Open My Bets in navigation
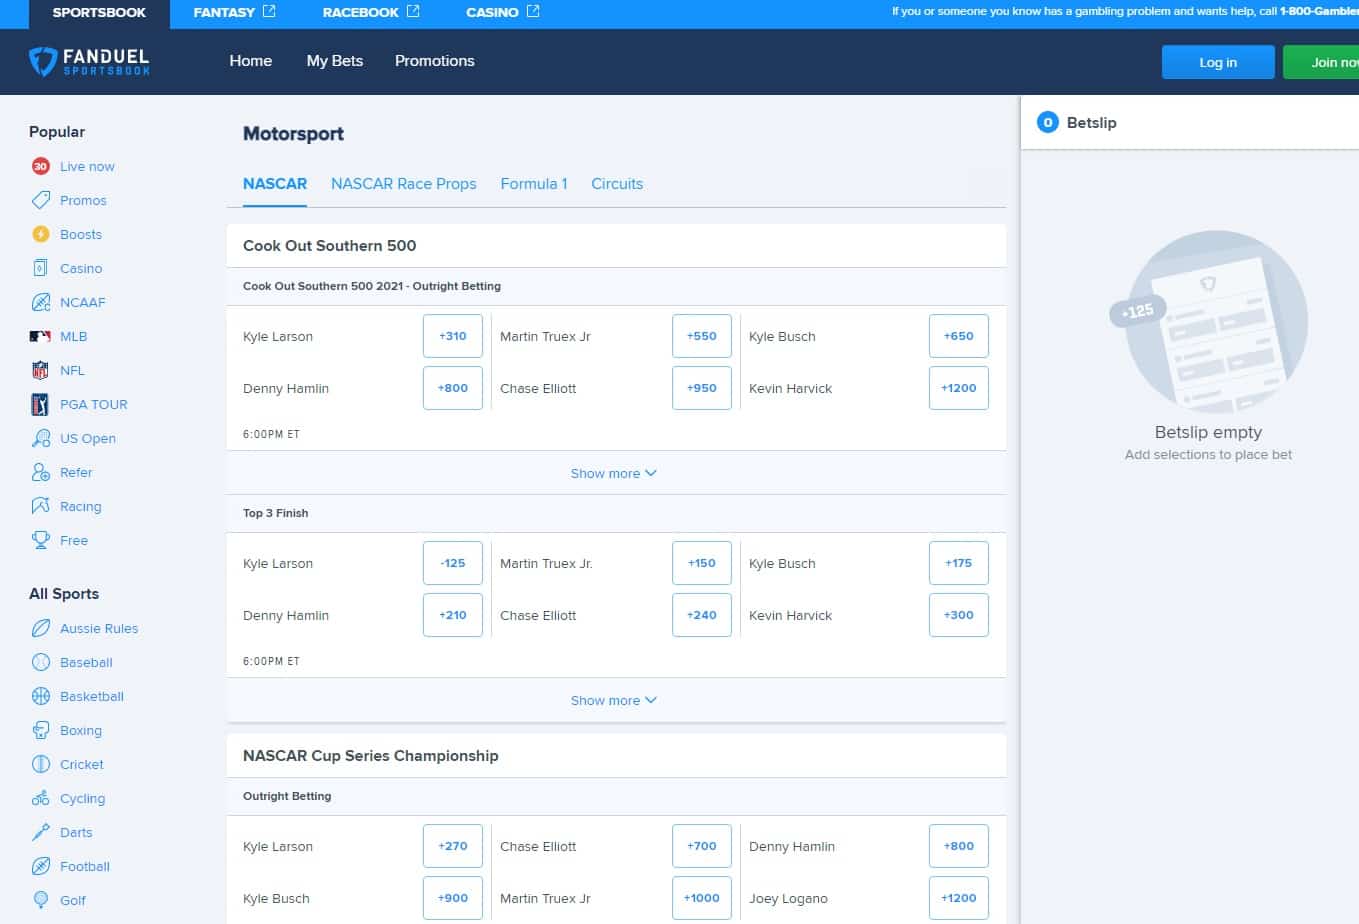 point(335,61)
